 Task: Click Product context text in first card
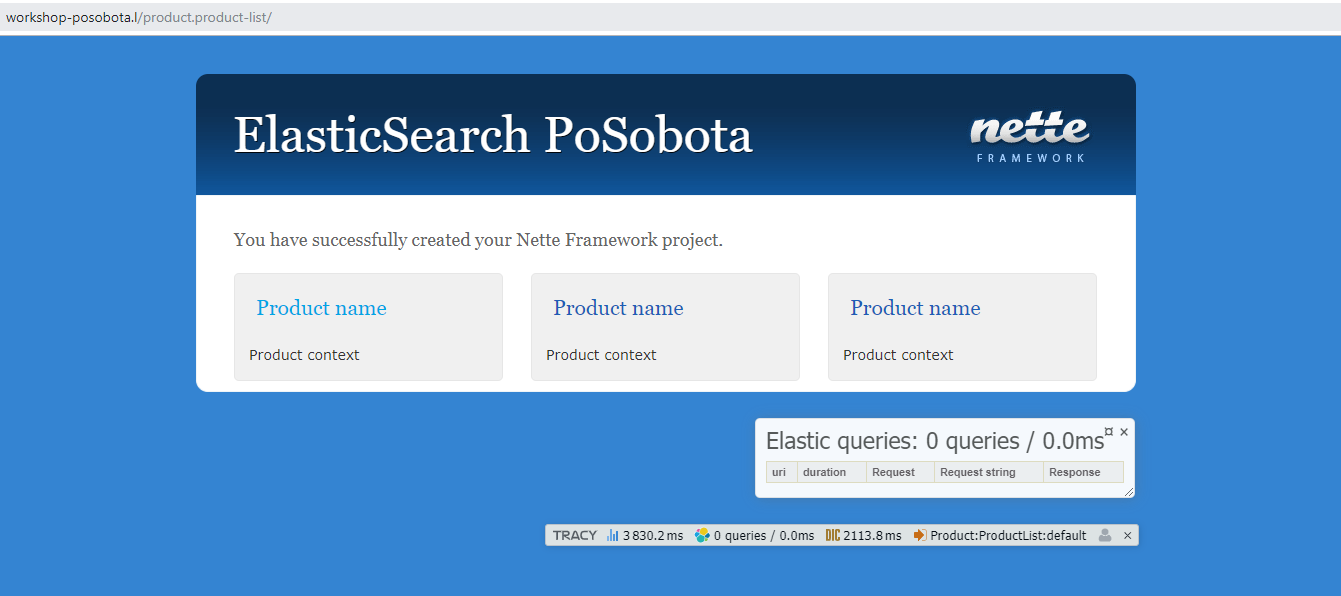click(304, 355)
